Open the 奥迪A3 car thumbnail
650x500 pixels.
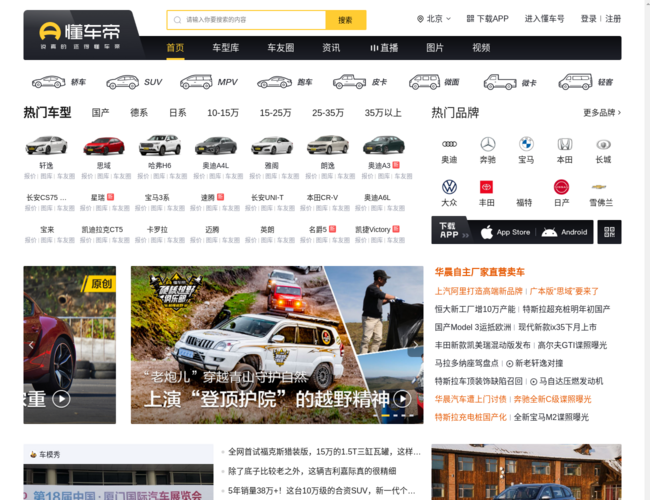384,145
